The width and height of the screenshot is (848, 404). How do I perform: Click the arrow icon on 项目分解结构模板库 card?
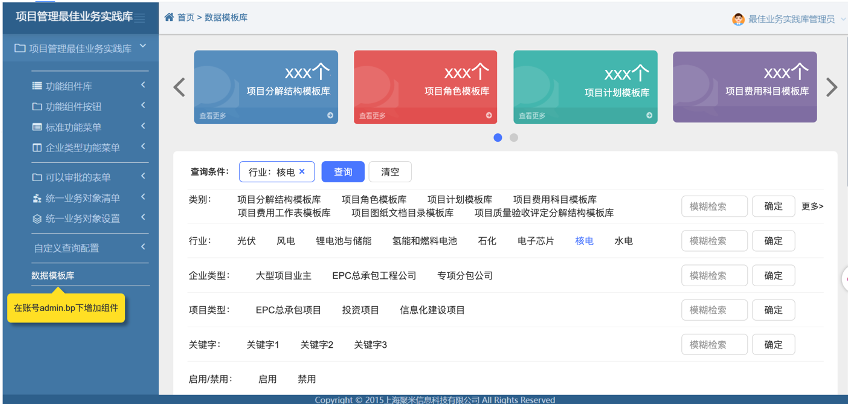(331, 116)
